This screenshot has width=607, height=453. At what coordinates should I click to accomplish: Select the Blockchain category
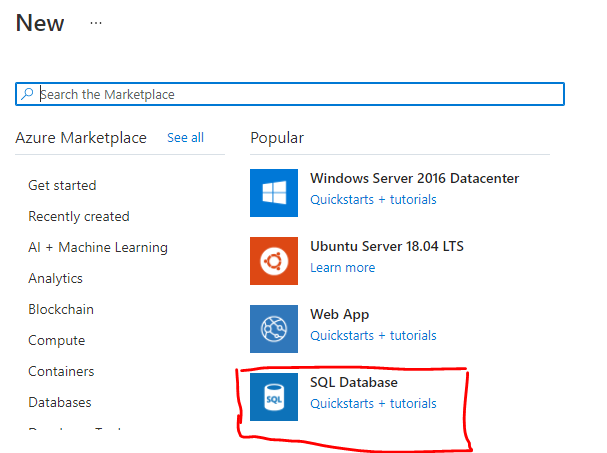click(x=61, y=309)
